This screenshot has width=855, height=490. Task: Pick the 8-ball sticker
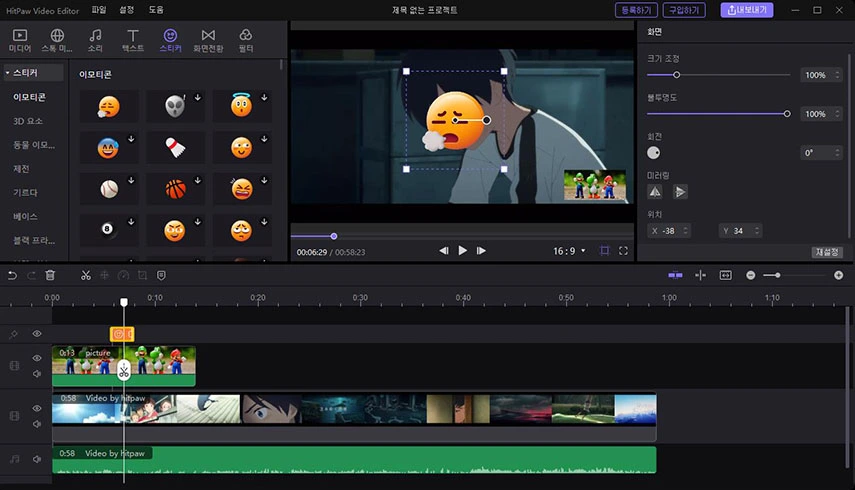(x=107, y=229)
